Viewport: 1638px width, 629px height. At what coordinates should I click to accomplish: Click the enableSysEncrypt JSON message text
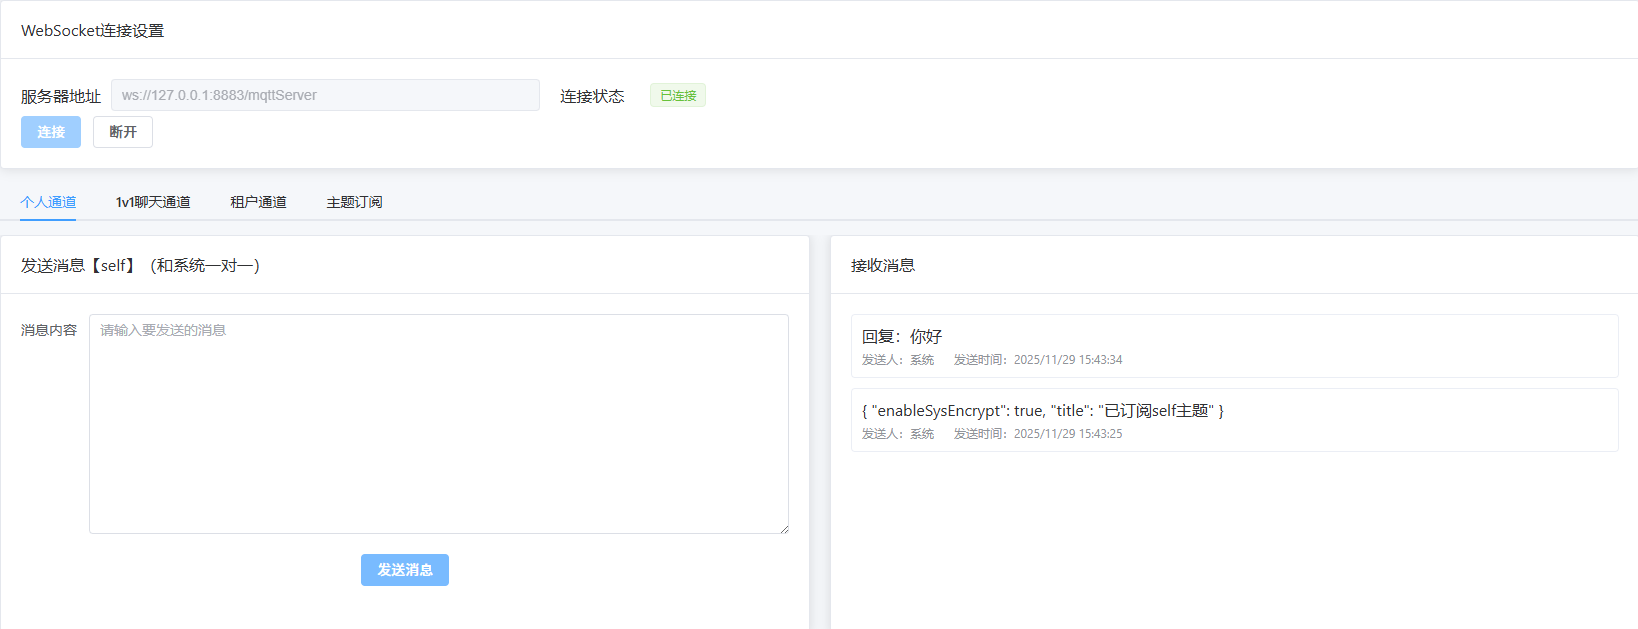click(x=1042, y=411)
